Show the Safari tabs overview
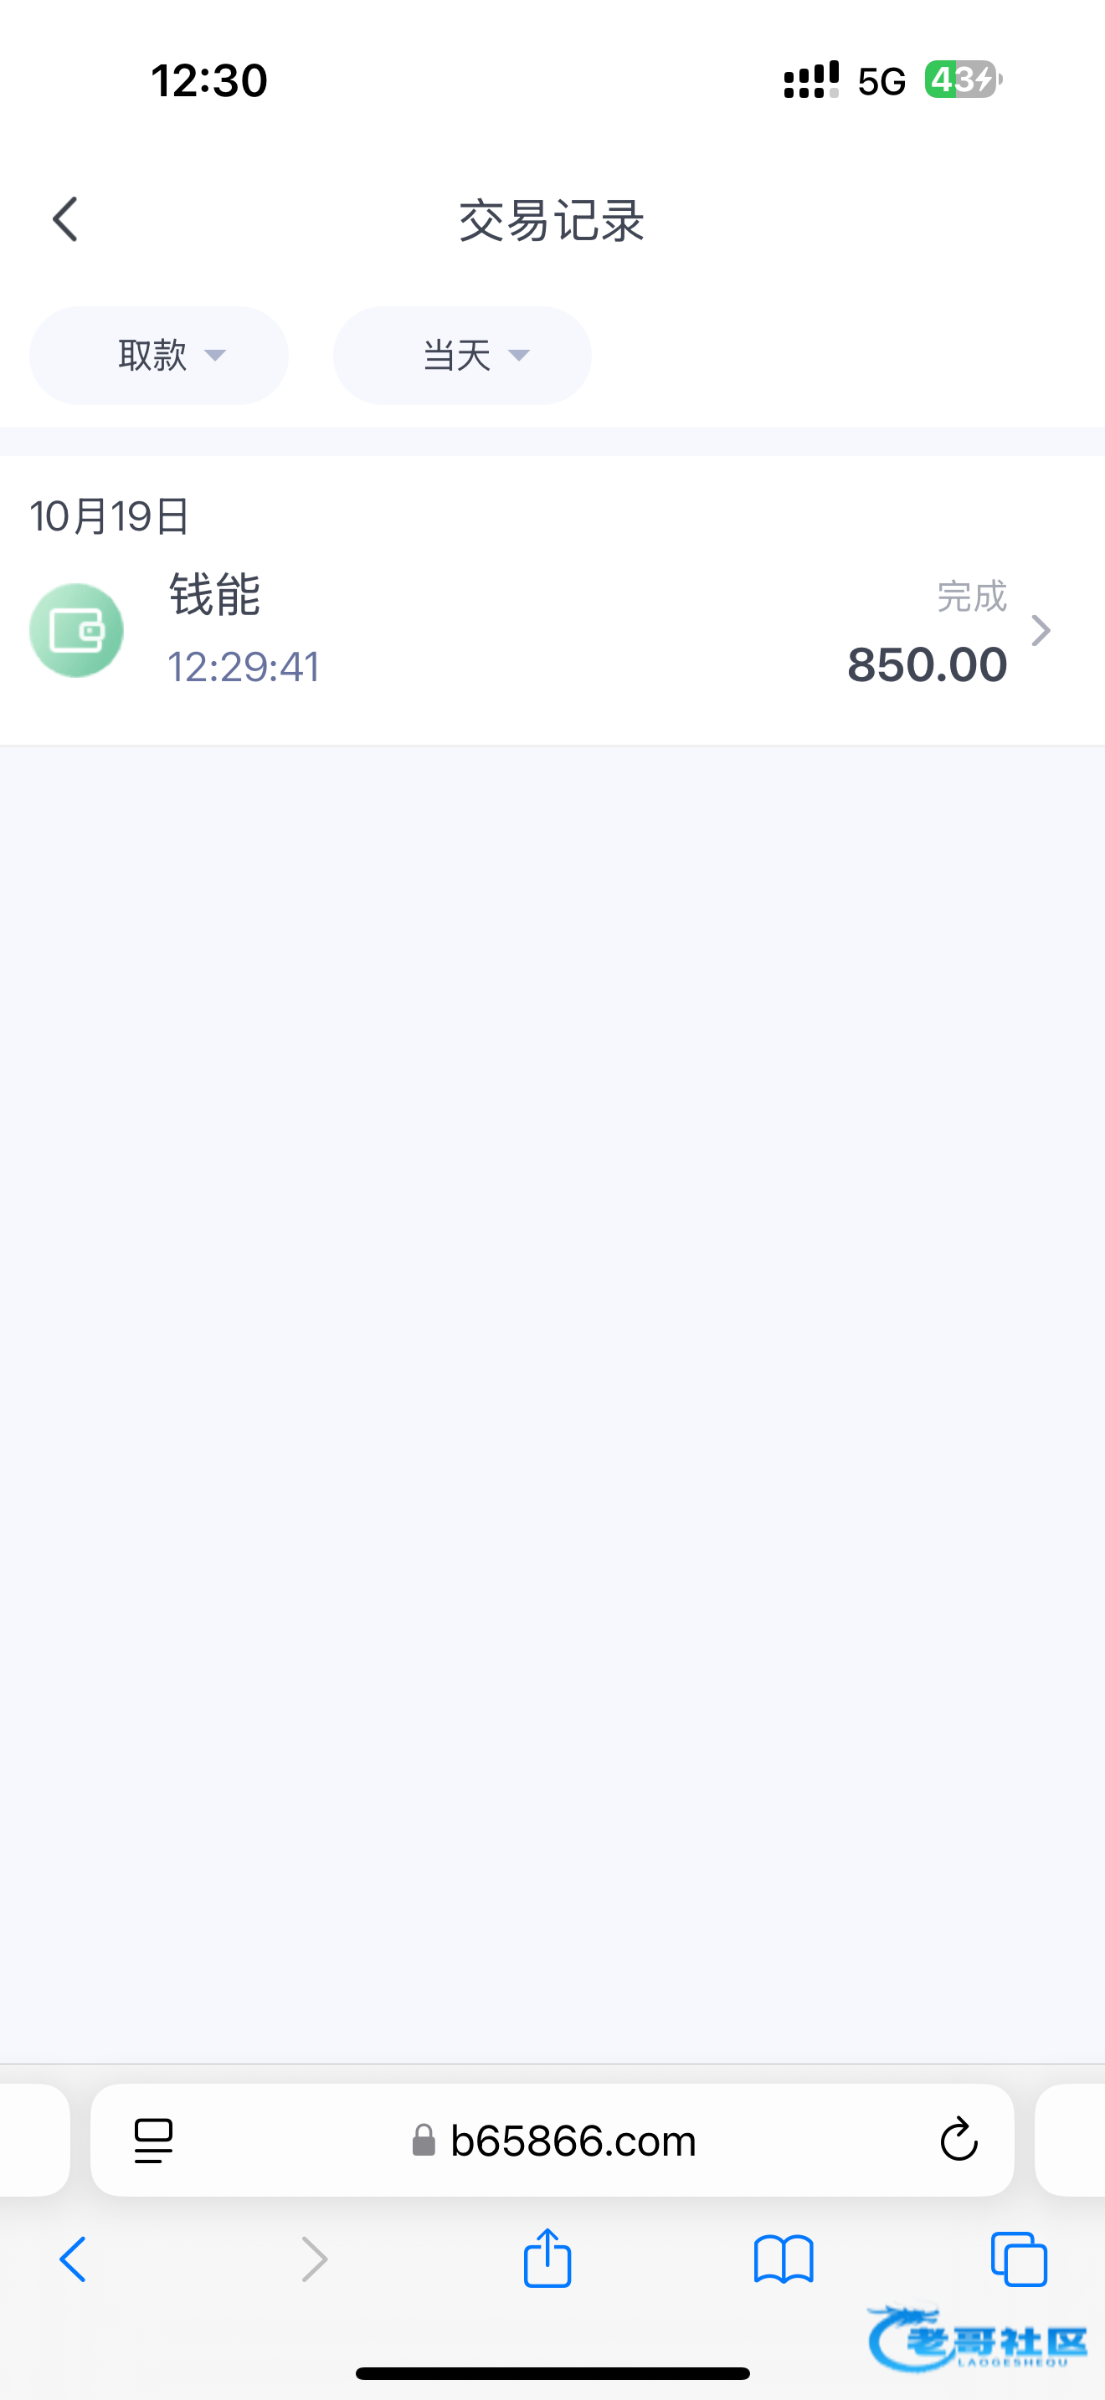Image resolution: width=1105 pixels, height=2400 pixels. [x=1019, y=2259]
